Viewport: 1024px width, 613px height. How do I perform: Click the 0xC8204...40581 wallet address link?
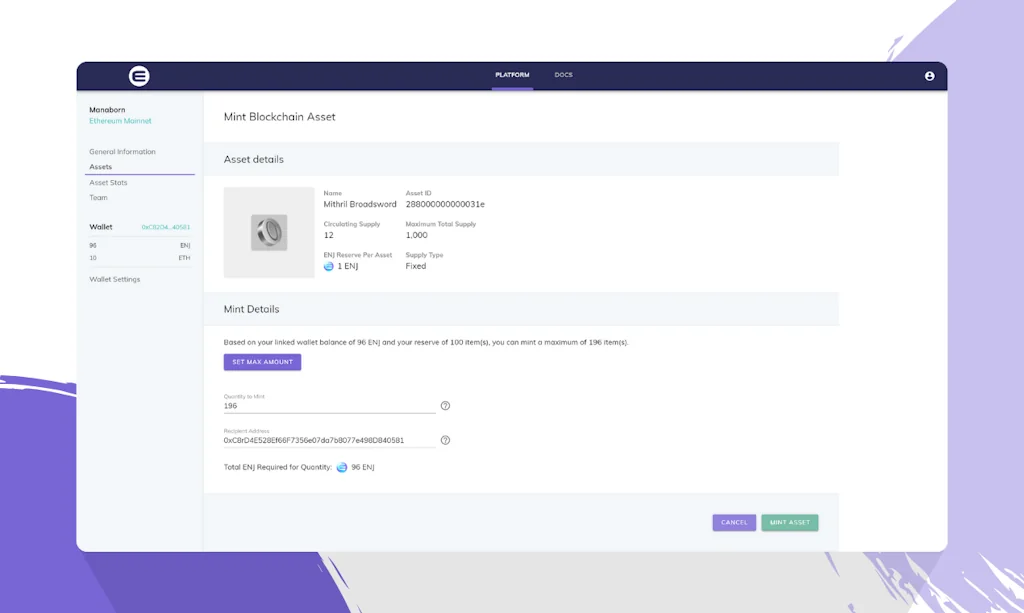(x=167, y=226)
